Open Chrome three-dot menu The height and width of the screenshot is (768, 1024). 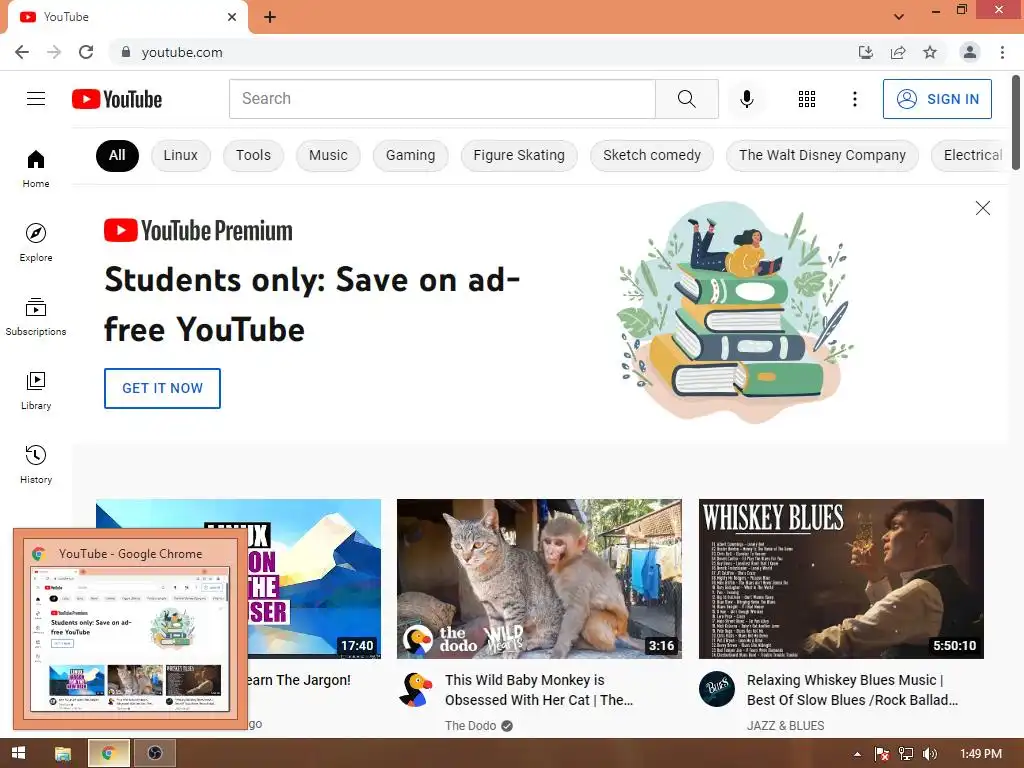(x=1002, y=52)
